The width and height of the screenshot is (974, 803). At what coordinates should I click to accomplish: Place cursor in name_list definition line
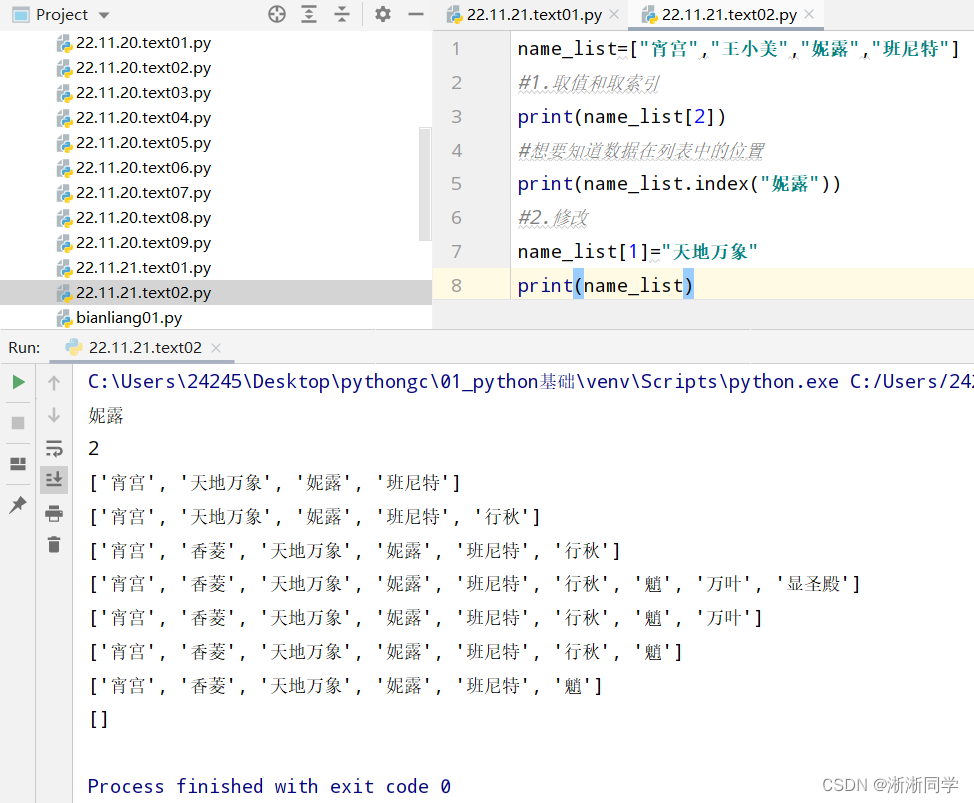(739, 48)
